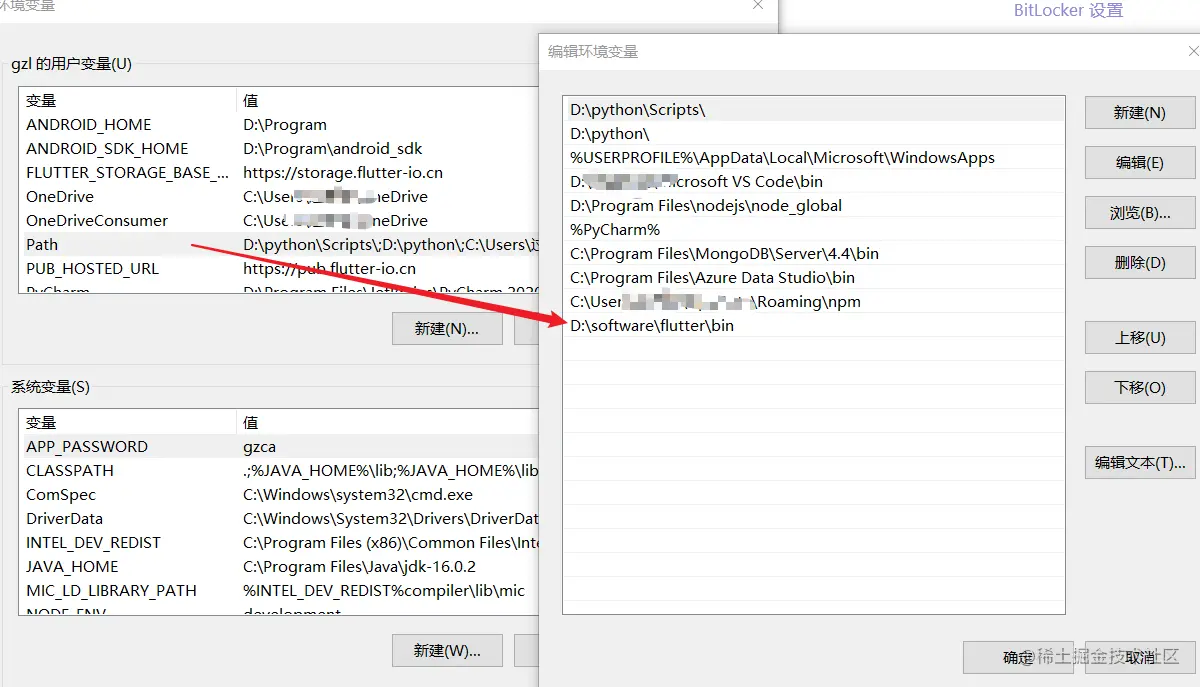Click the C:\Windows\system32\cmd.exe value cell
1200x687 pixels.
tap(358, 495)
